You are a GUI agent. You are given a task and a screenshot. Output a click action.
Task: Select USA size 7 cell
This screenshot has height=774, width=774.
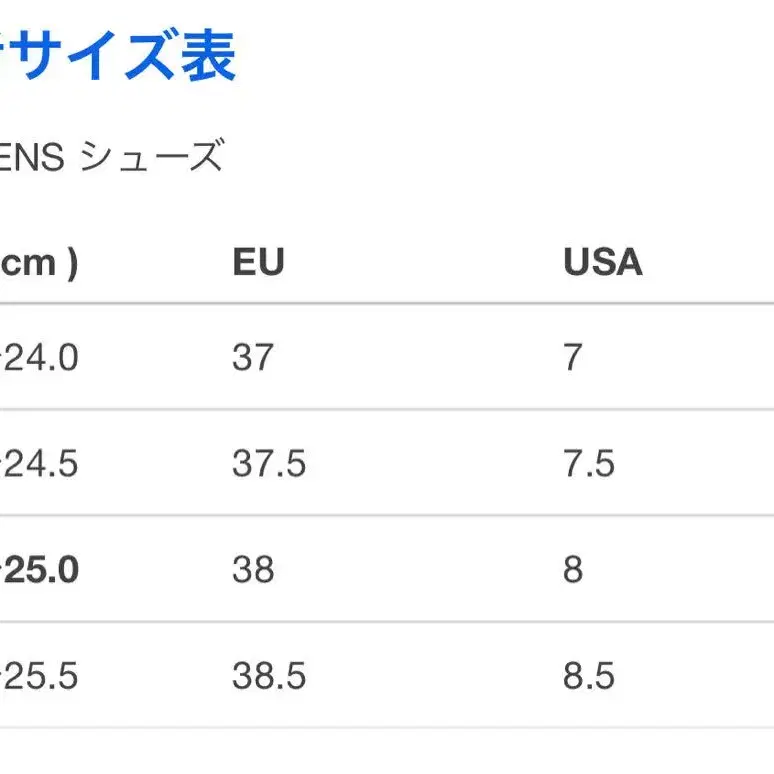[x=572, y=357]
